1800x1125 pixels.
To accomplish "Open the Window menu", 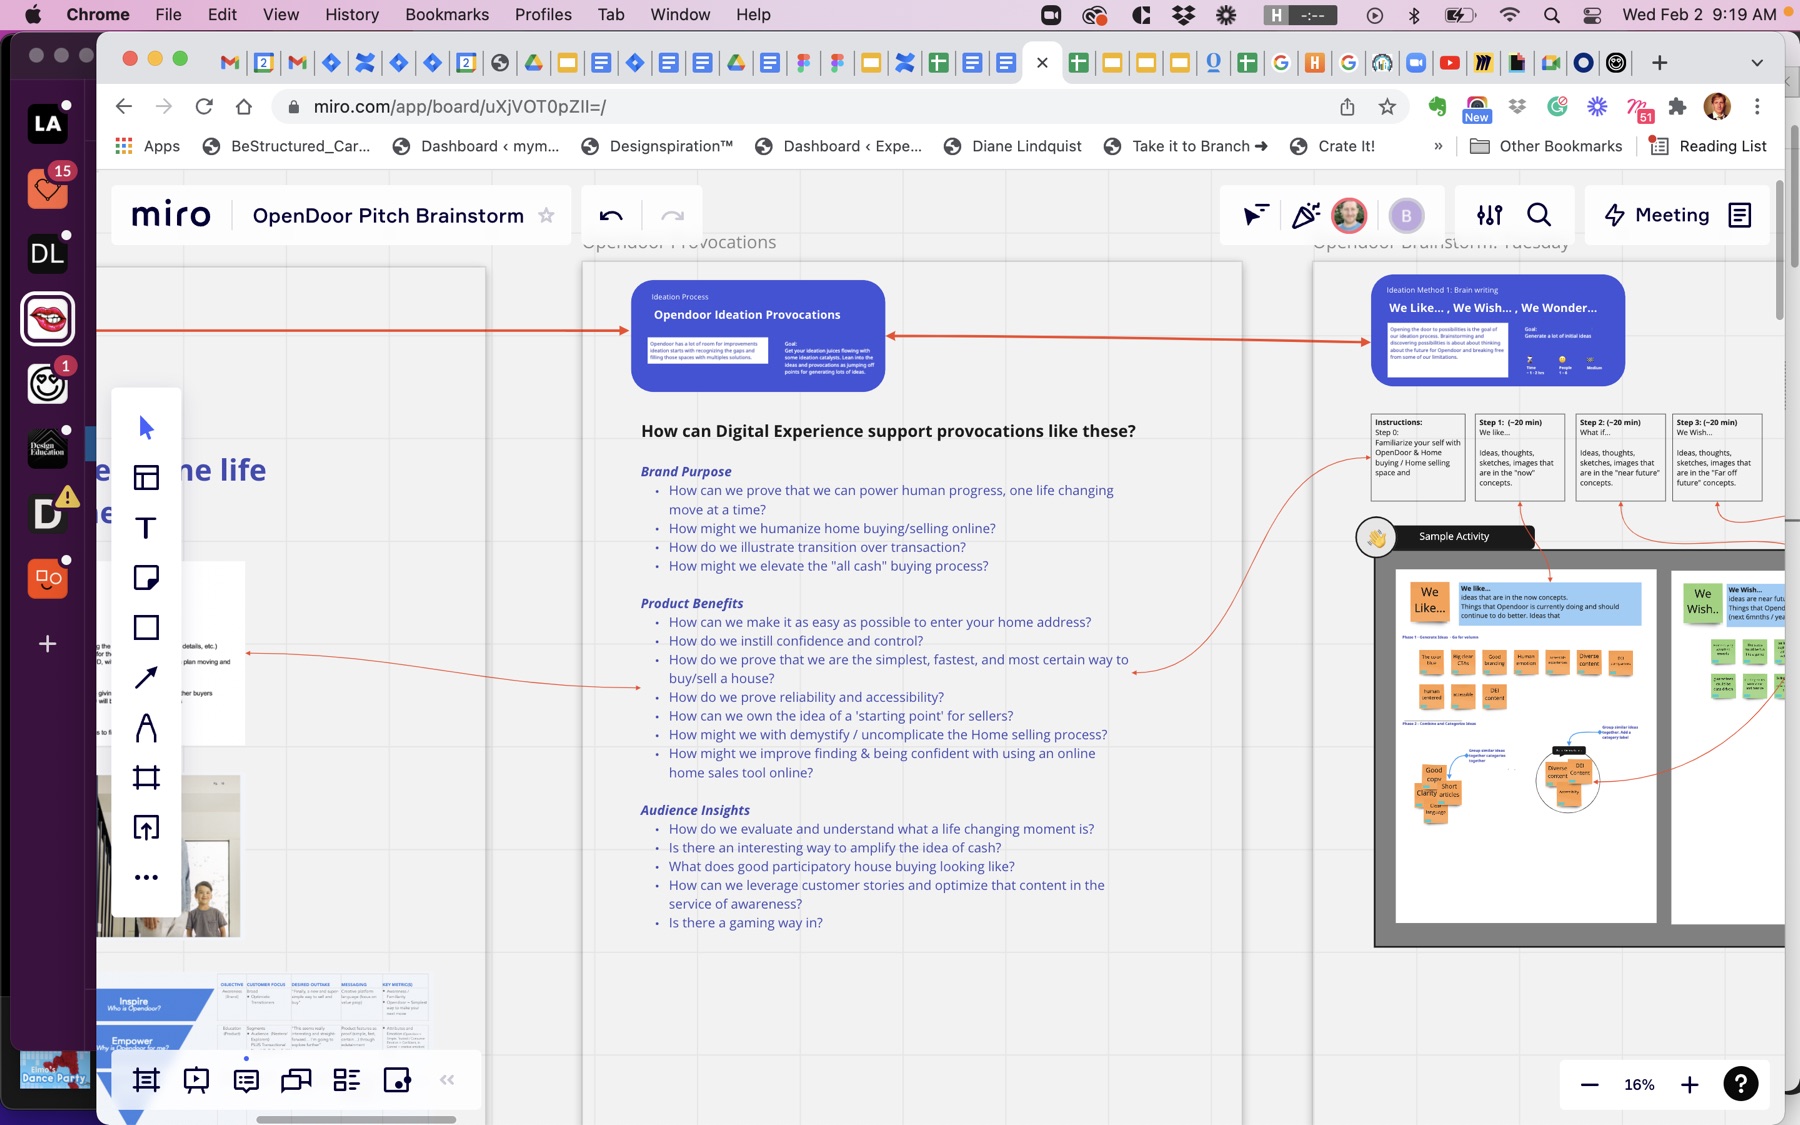I will coord(680,14).
